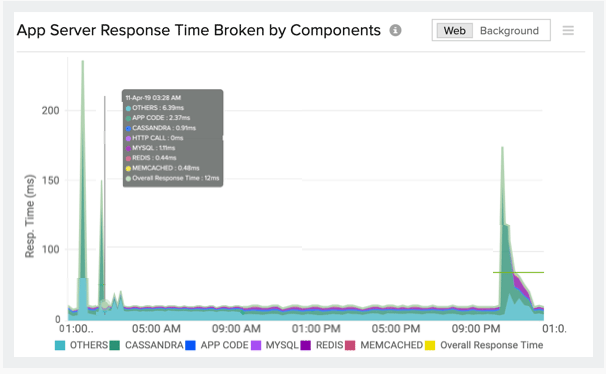606x374 pixels.
Task: Click the MEMCACHED legend swatch
Action: (x=350, y=345)
